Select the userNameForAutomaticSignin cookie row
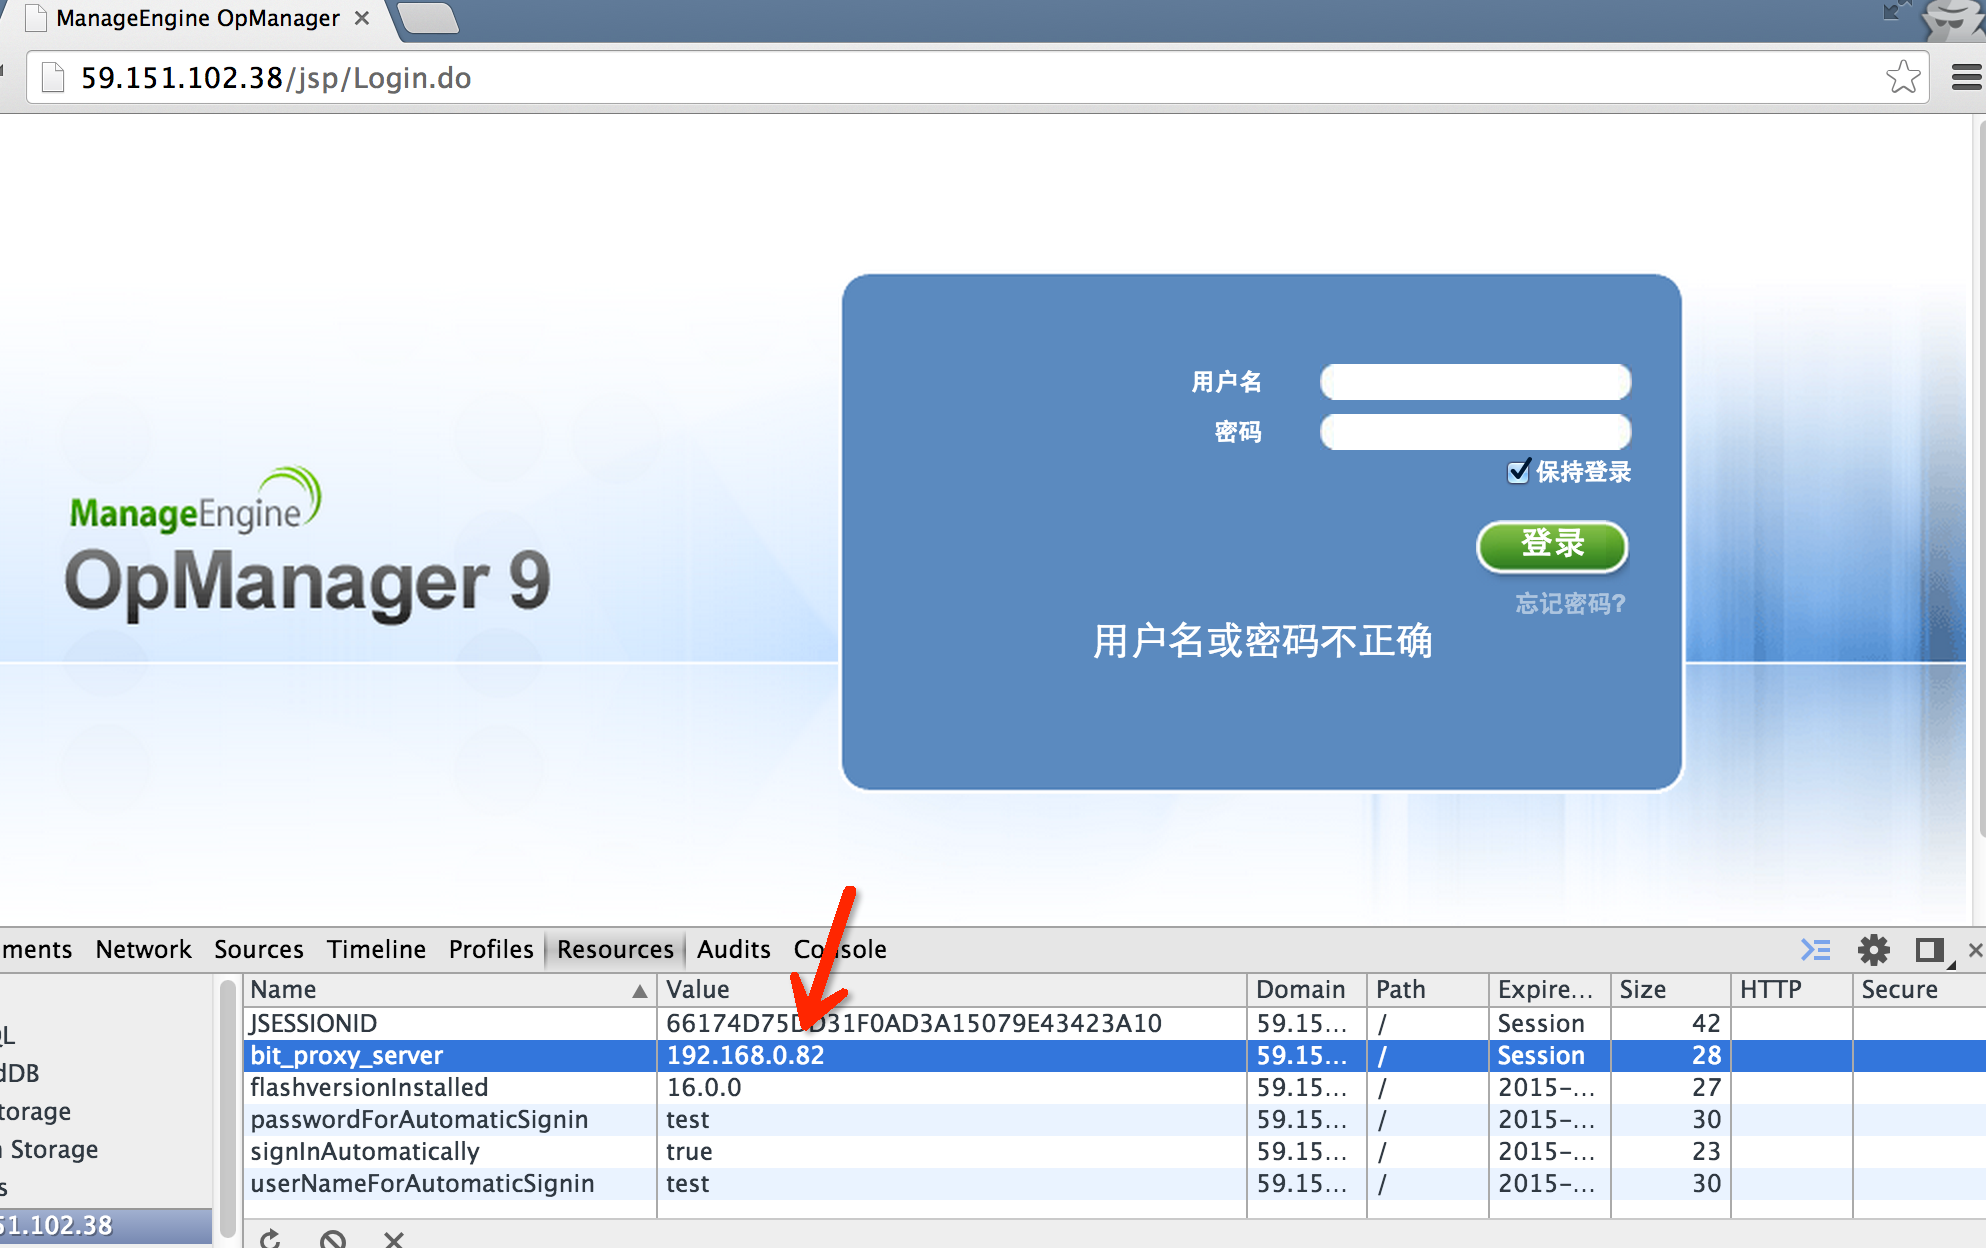 tap(1115, 1183)
